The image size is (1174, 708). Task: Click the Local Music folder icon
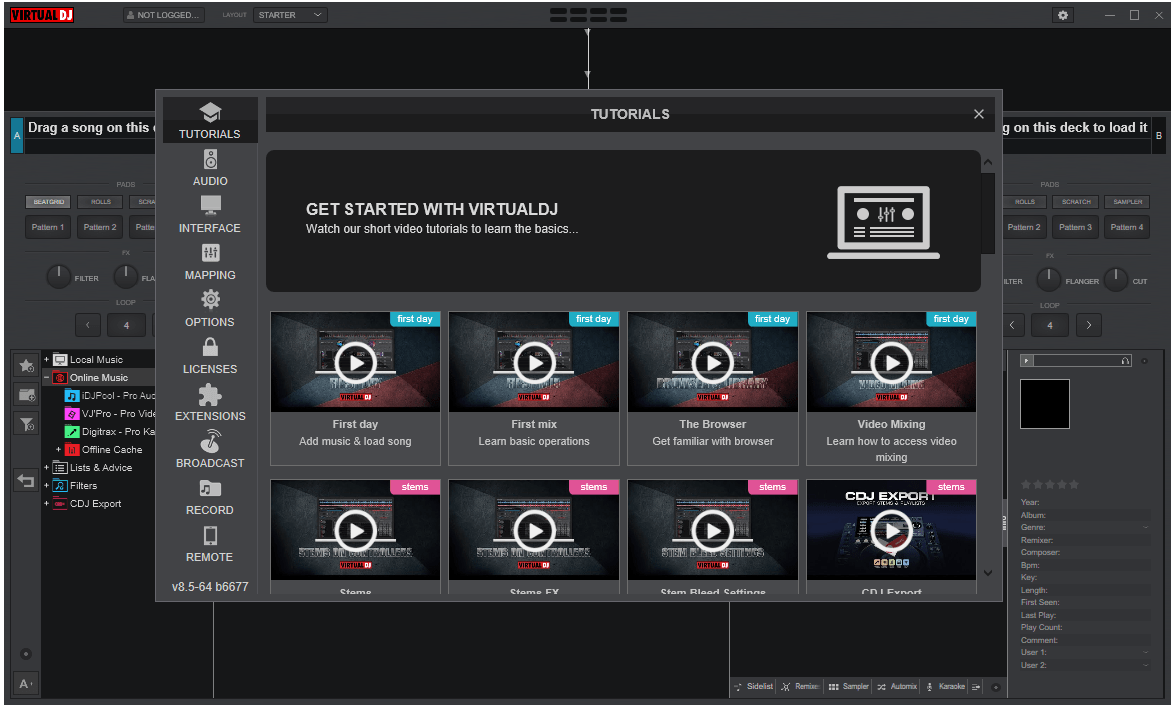click(x=60, y=360)
